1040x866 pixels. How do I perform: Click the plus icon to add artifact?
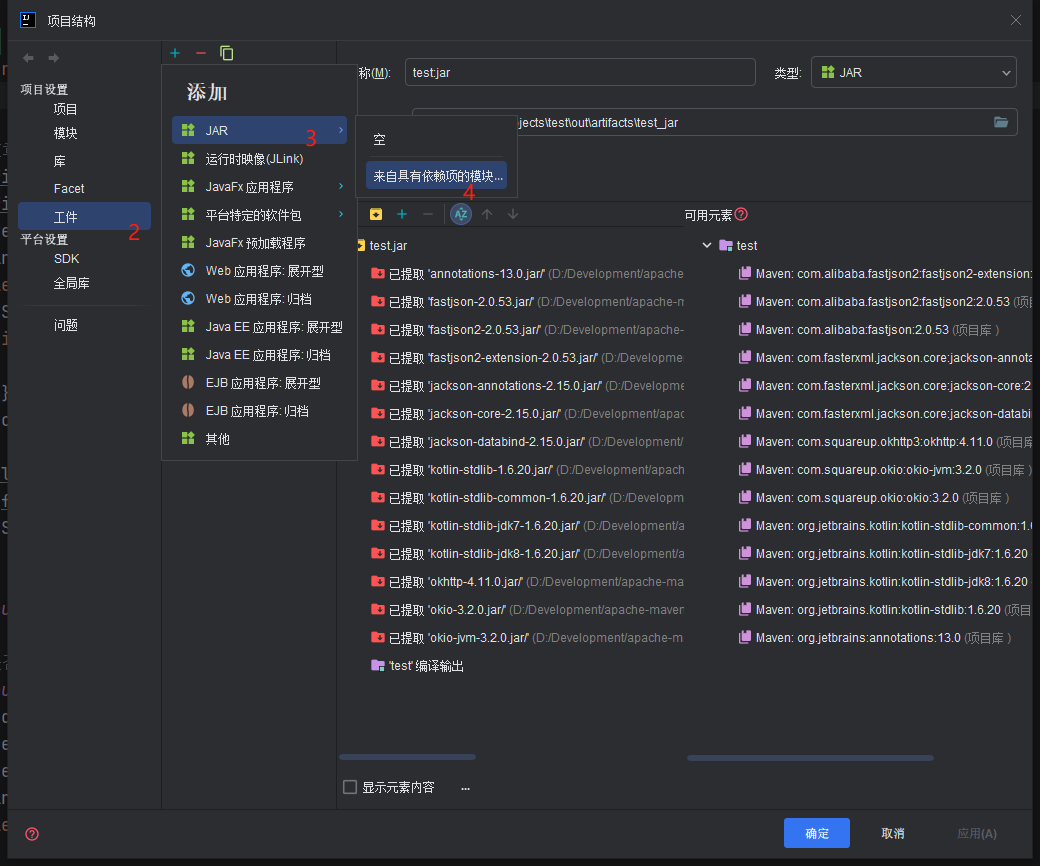coord(175,53)
